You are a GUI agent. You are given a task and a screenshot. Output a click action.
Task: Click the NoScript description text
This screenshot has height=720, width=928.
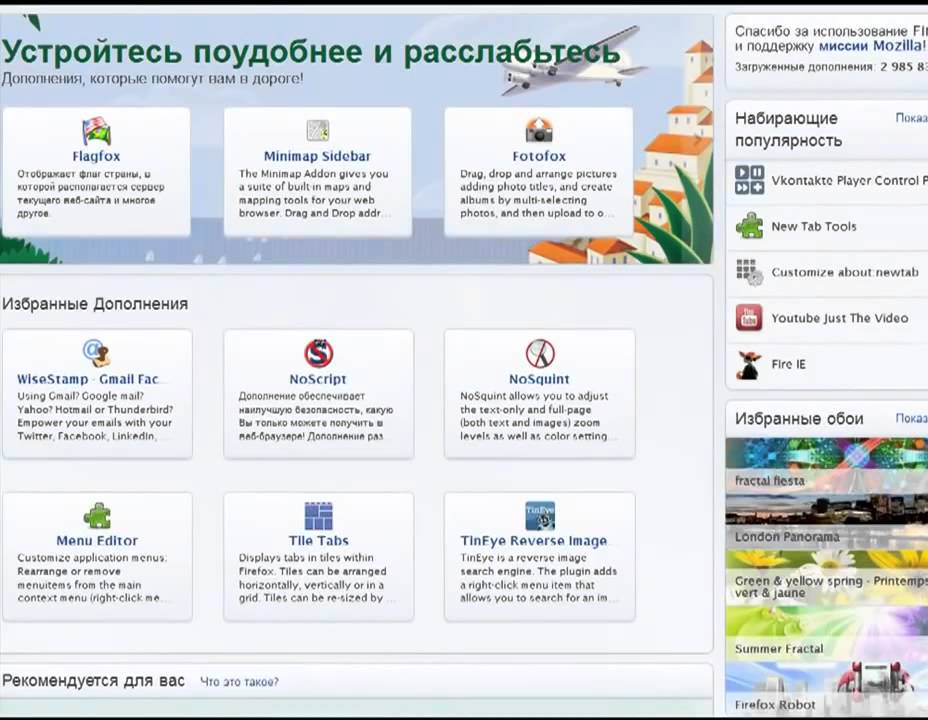pyautogui.click(x=315, y=416)
